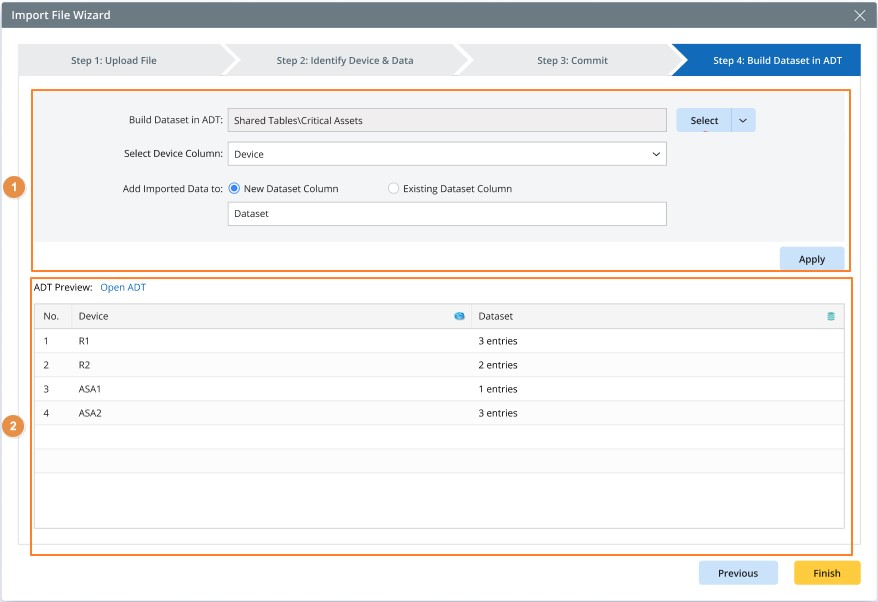Viewport: 878px width, 602px height.
Task: Click the device icon in Device column header
Action: click(459, 316)
